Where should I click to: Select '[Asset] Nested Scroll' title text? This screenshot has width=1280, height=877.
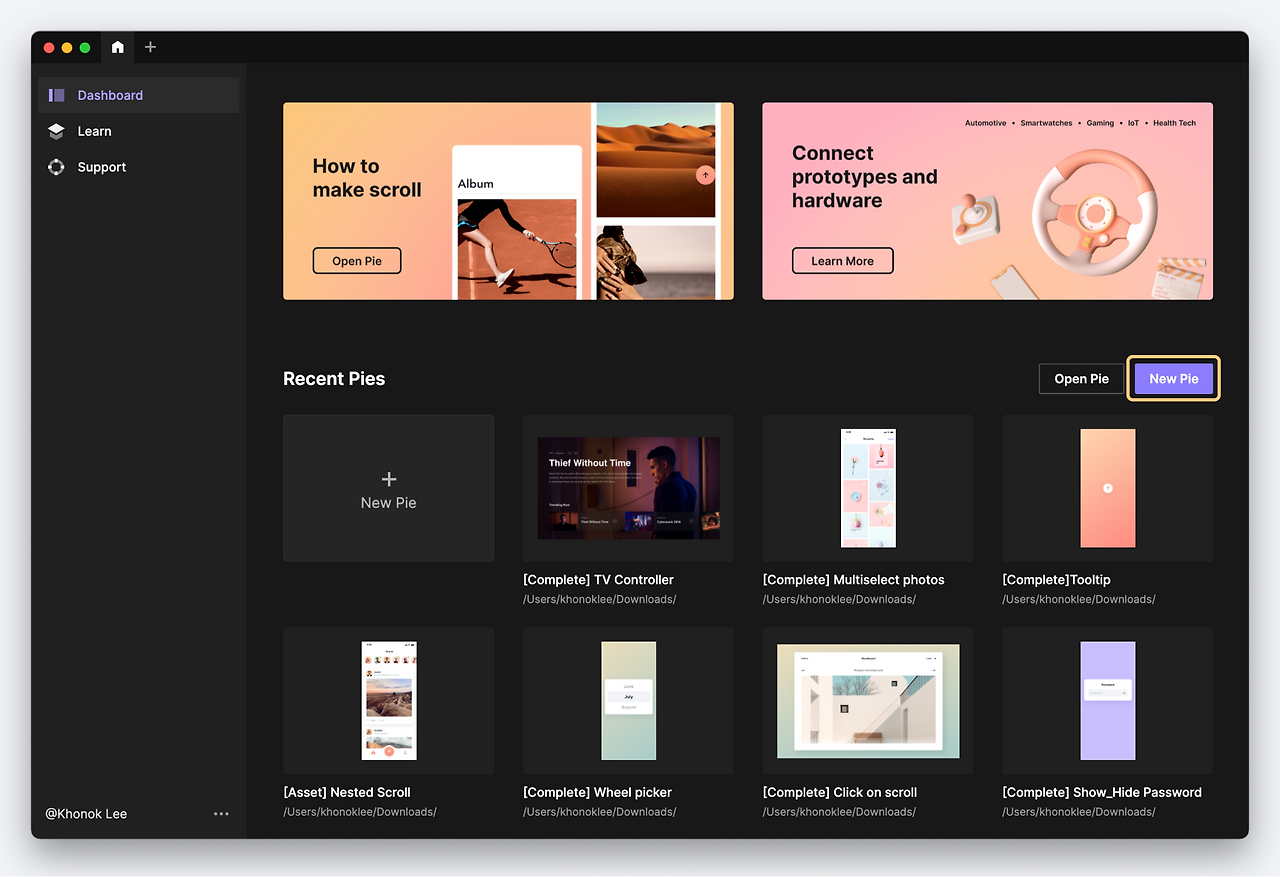[347, 792]
